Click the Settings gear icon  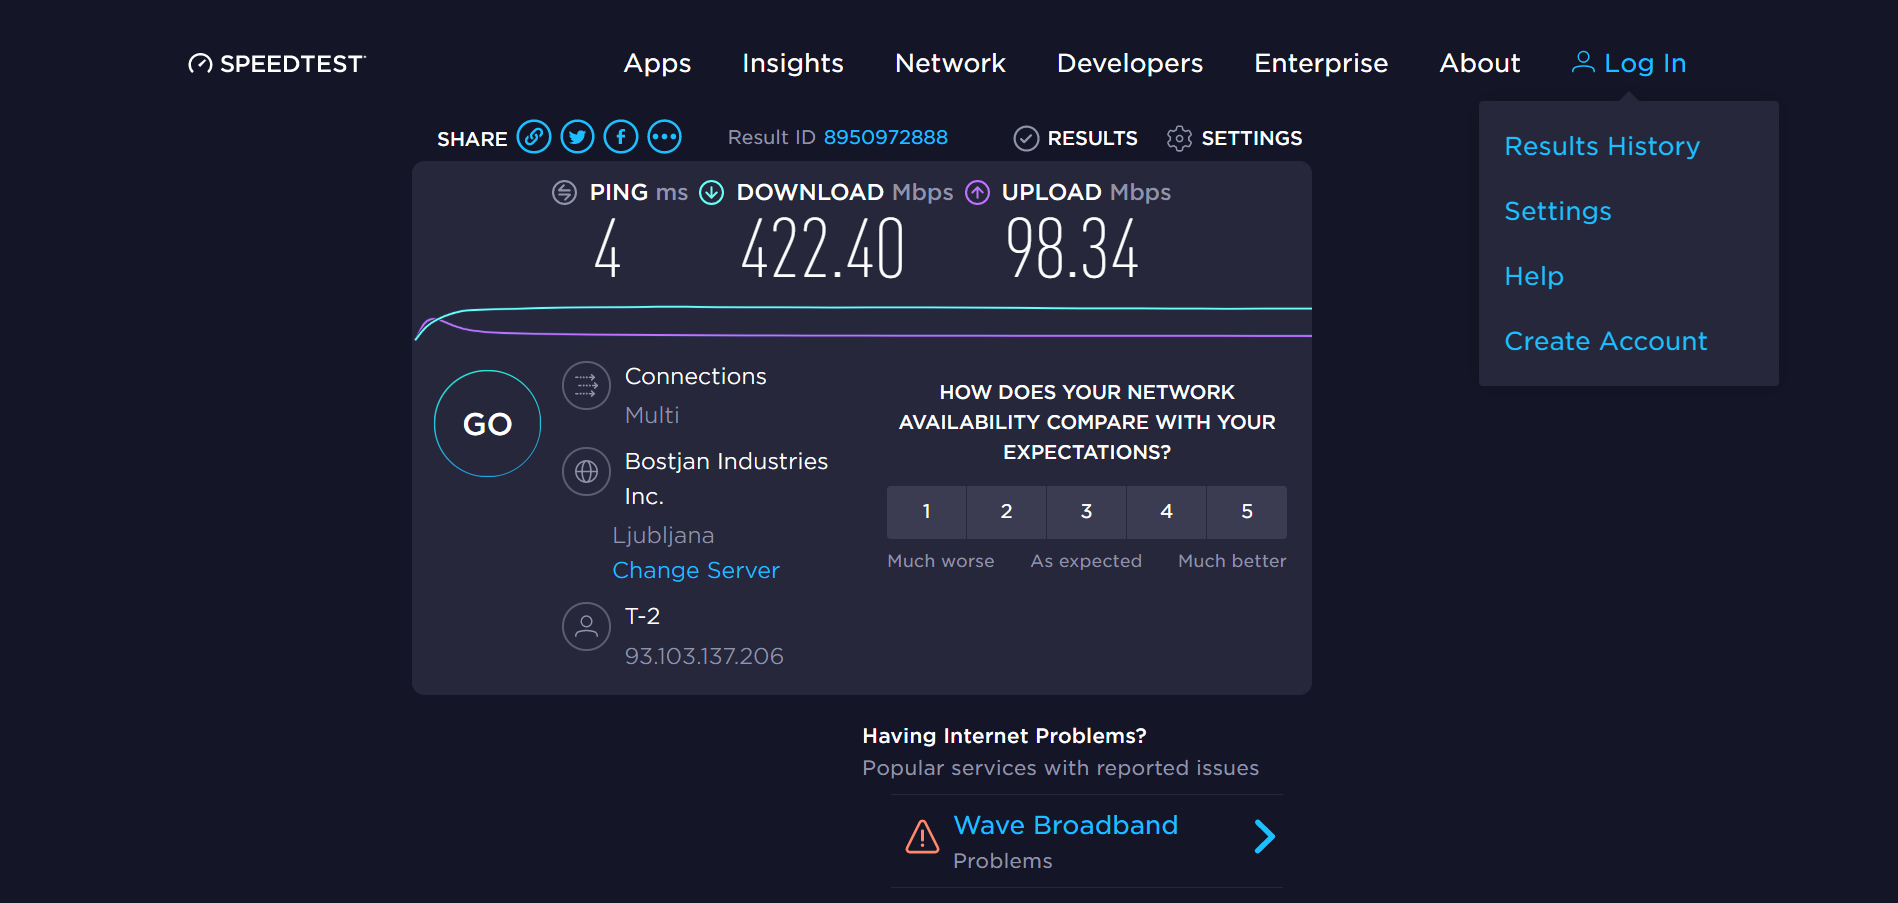(x=1179, y=138)
